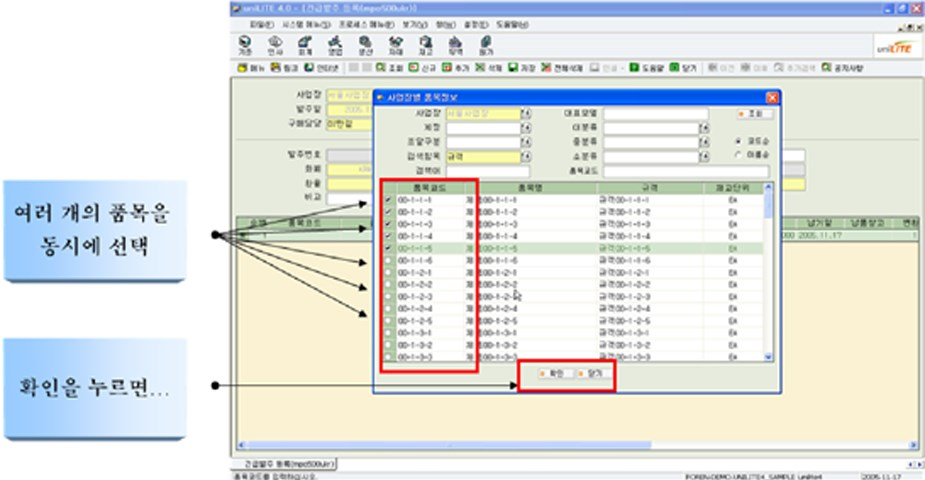Open the 회계 module icon
Screen dimensions: 925x480
[x=305, y=45]
